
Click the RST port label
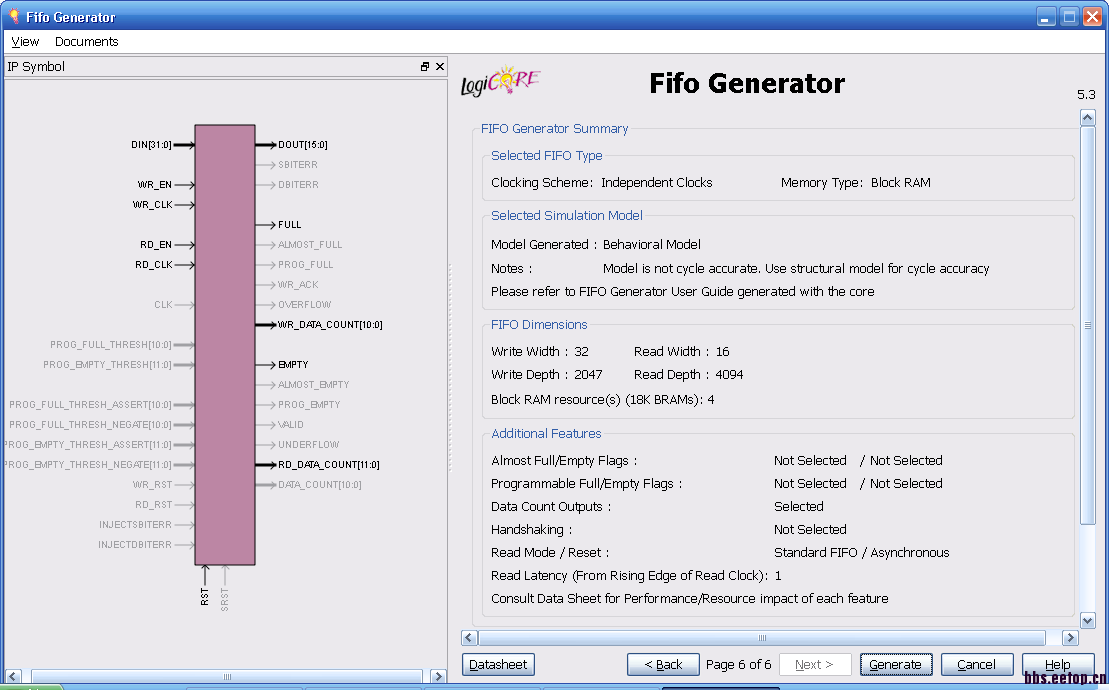point(204,597)
